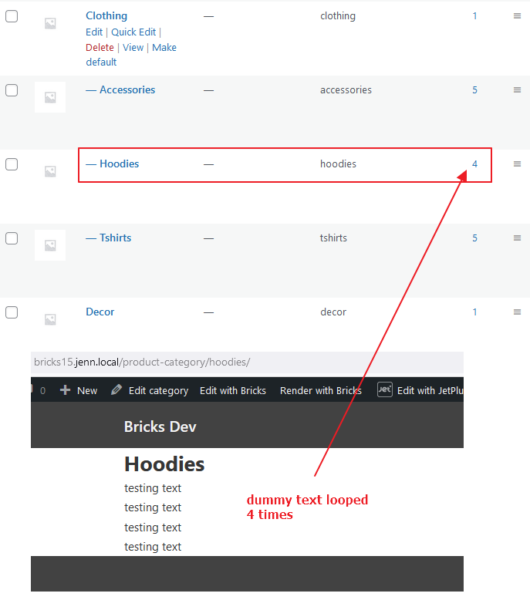
Task: Tick the checkbox for Clothing category
Action: click(x=11, y=16)
